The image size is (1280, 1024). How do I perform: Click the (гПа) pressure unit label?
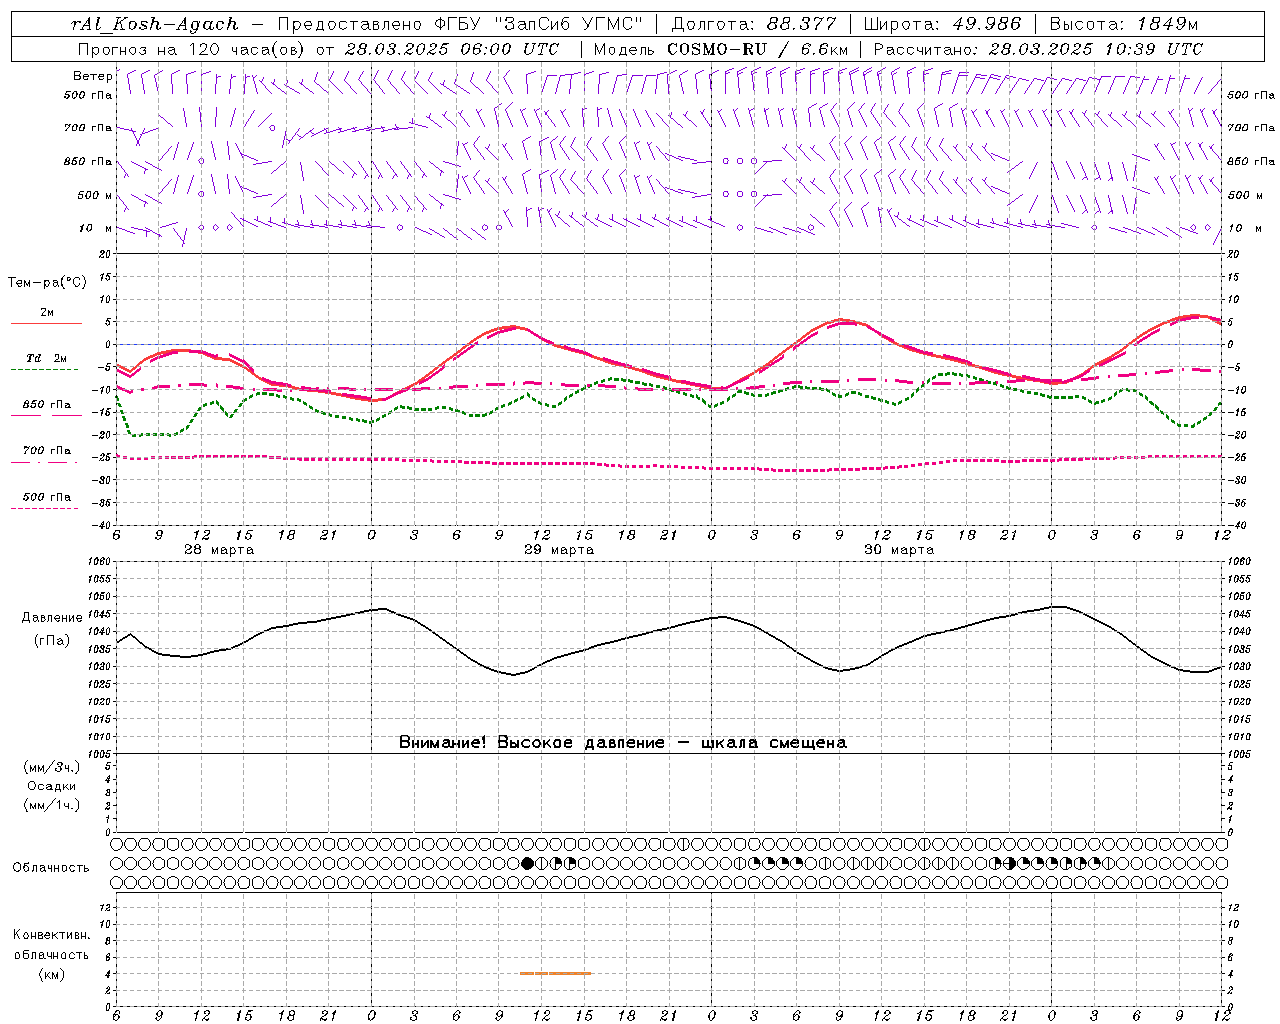click(x=51, y=640)
